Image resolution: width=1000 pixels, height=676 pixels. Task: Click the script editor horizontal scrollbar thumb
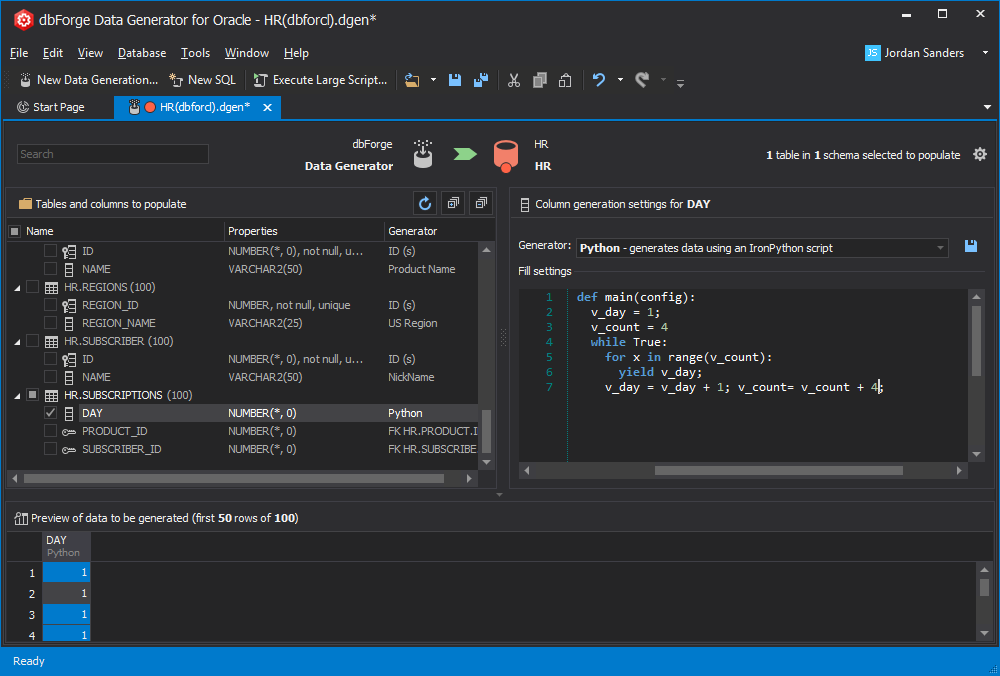click(778, 471)
